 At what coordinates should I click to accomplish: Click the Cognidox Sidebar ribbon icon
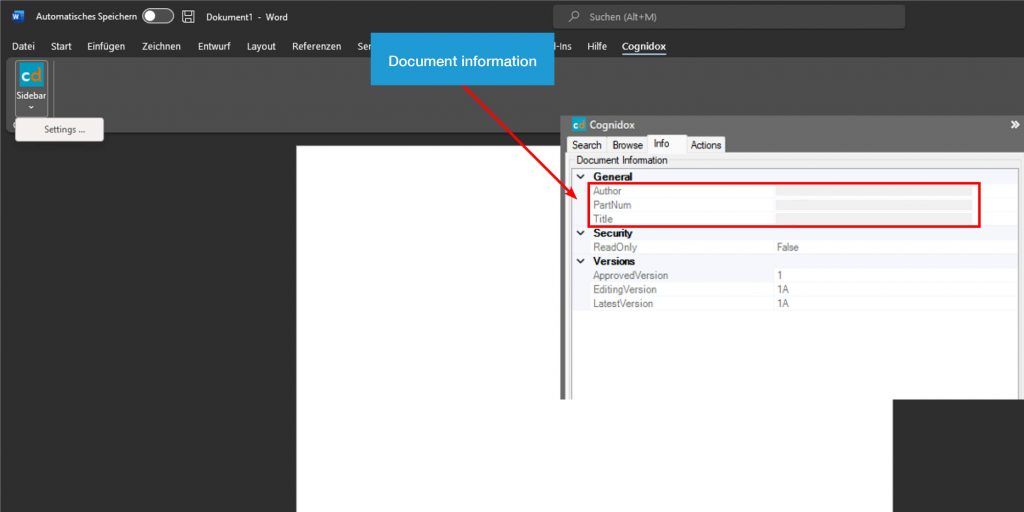(31, 76)
